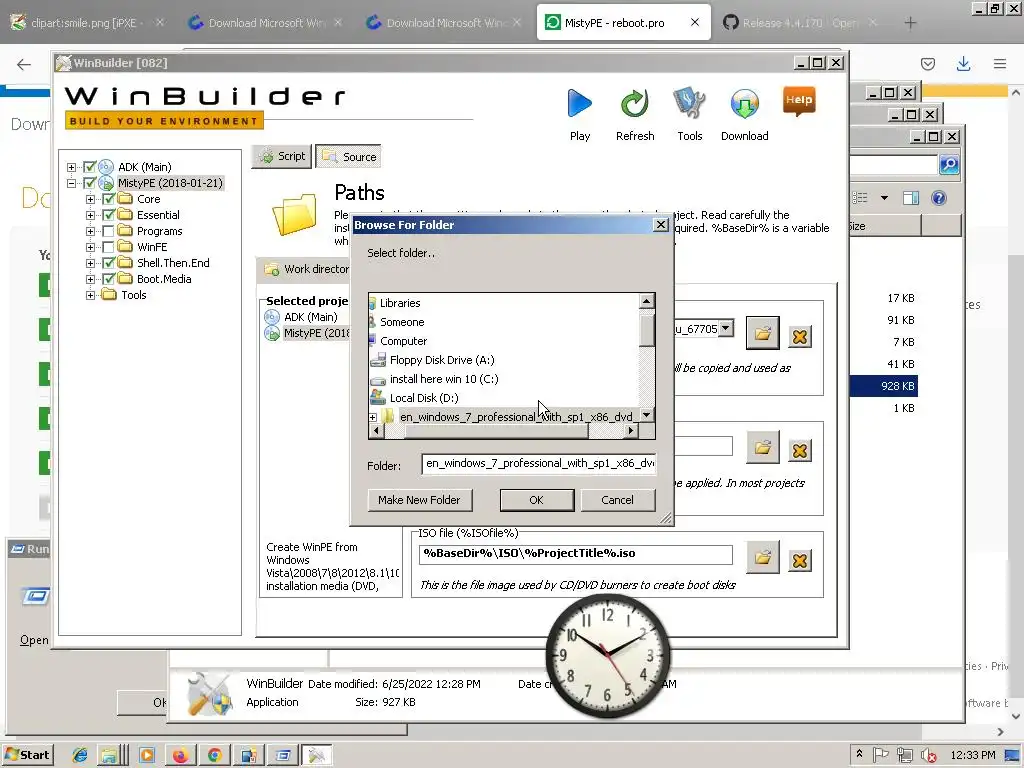1024x768 pixels.
Task: Click the folder list vertical scrollbar thumb
Action: coord(647,328)
